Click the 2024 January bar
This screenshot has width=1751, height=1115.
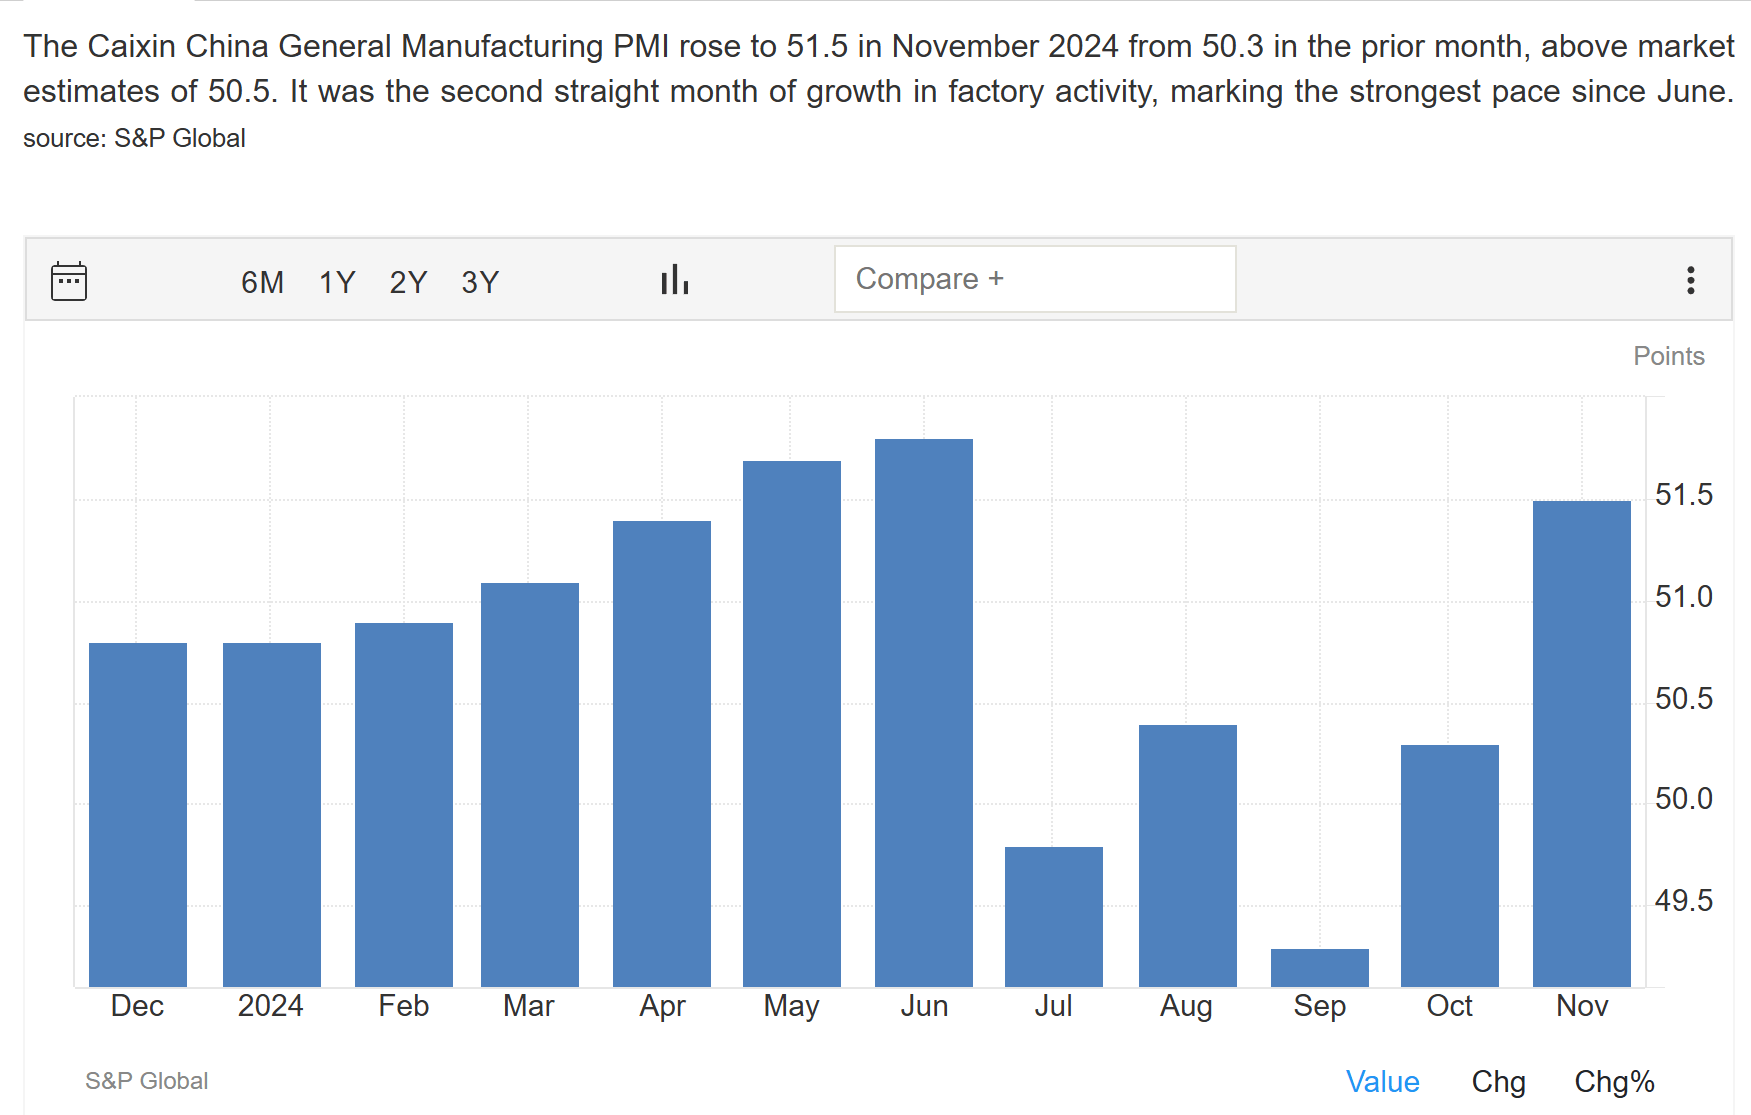click(x=272, y=815)
